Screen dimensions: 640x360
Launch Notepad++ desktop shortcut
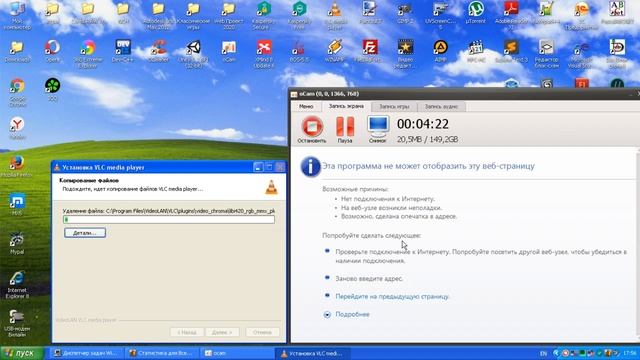546,13
